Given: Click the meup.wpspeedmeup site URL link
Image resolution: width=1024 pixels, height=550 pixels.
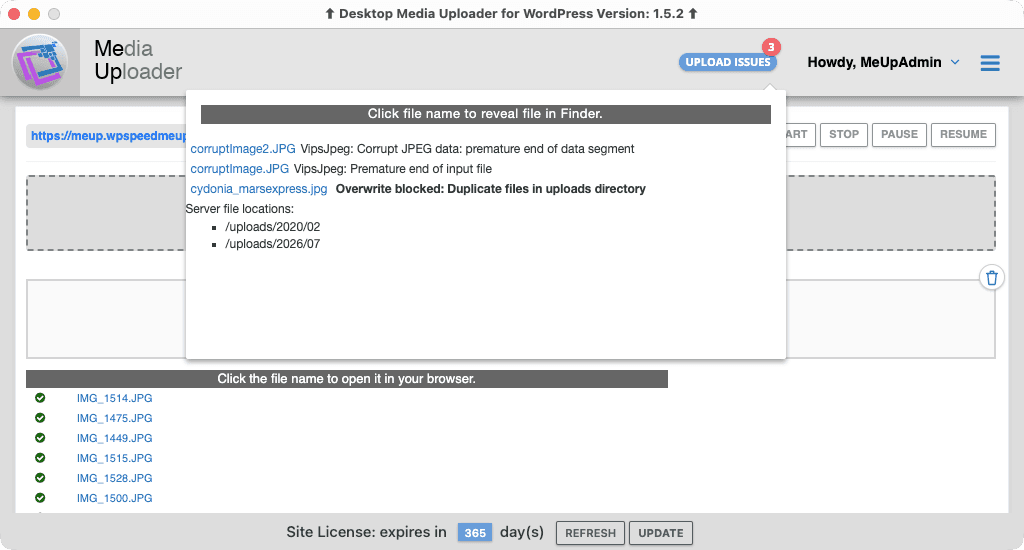Looking at the screenshot, I should click(x=108, y=136).
